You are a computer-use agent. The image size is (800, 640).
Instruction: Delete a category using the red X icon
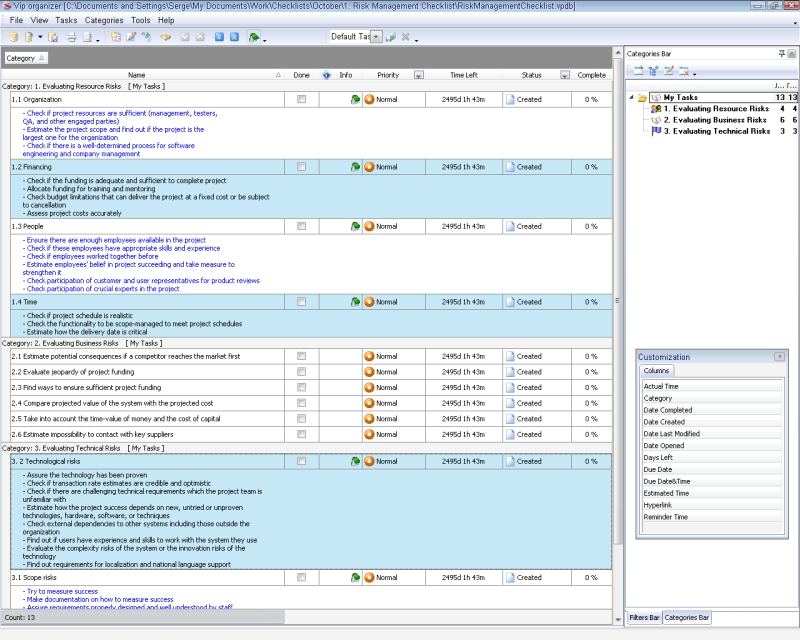[684, 68]
